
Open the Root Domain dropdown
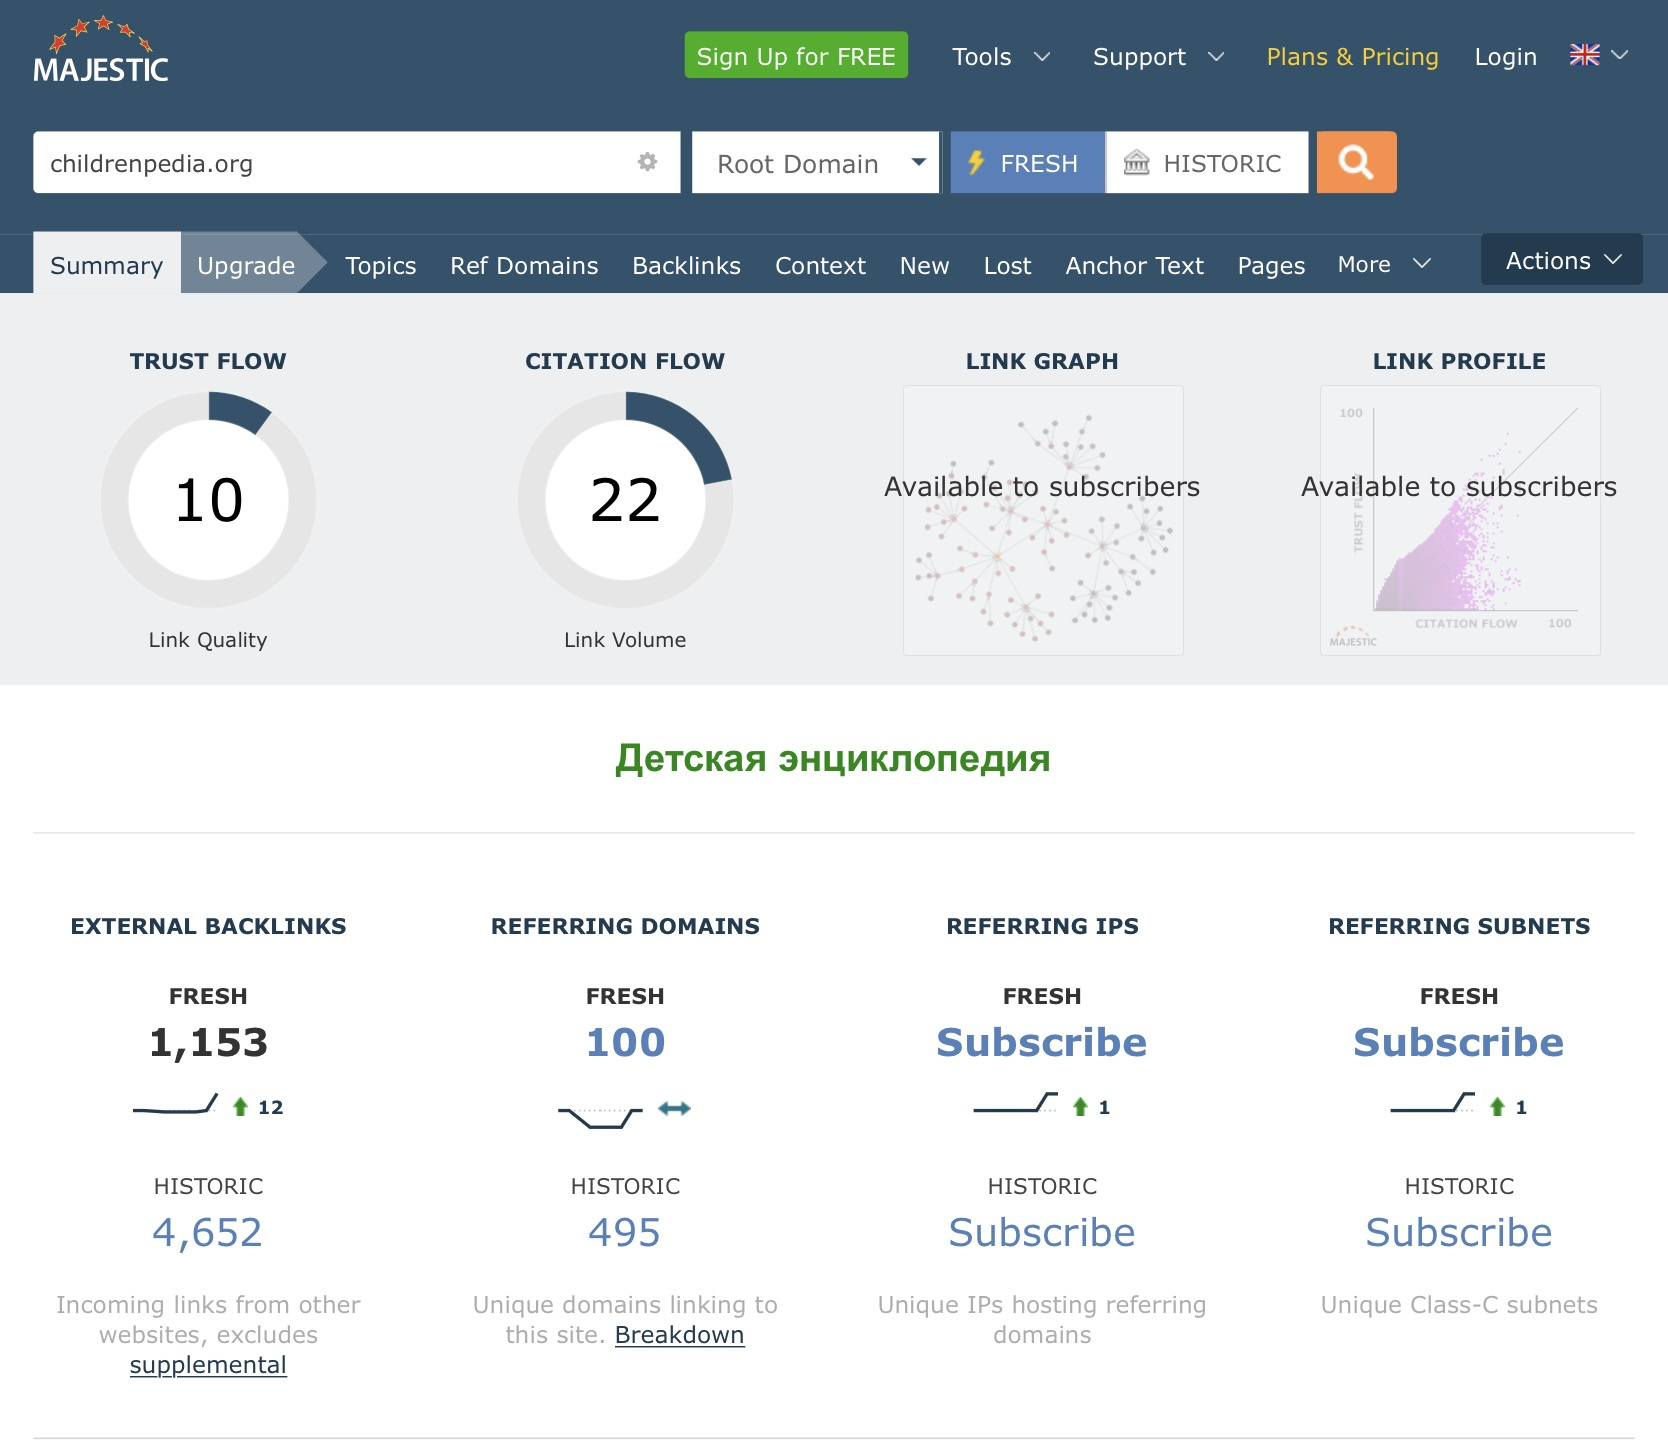coord(815,162)
